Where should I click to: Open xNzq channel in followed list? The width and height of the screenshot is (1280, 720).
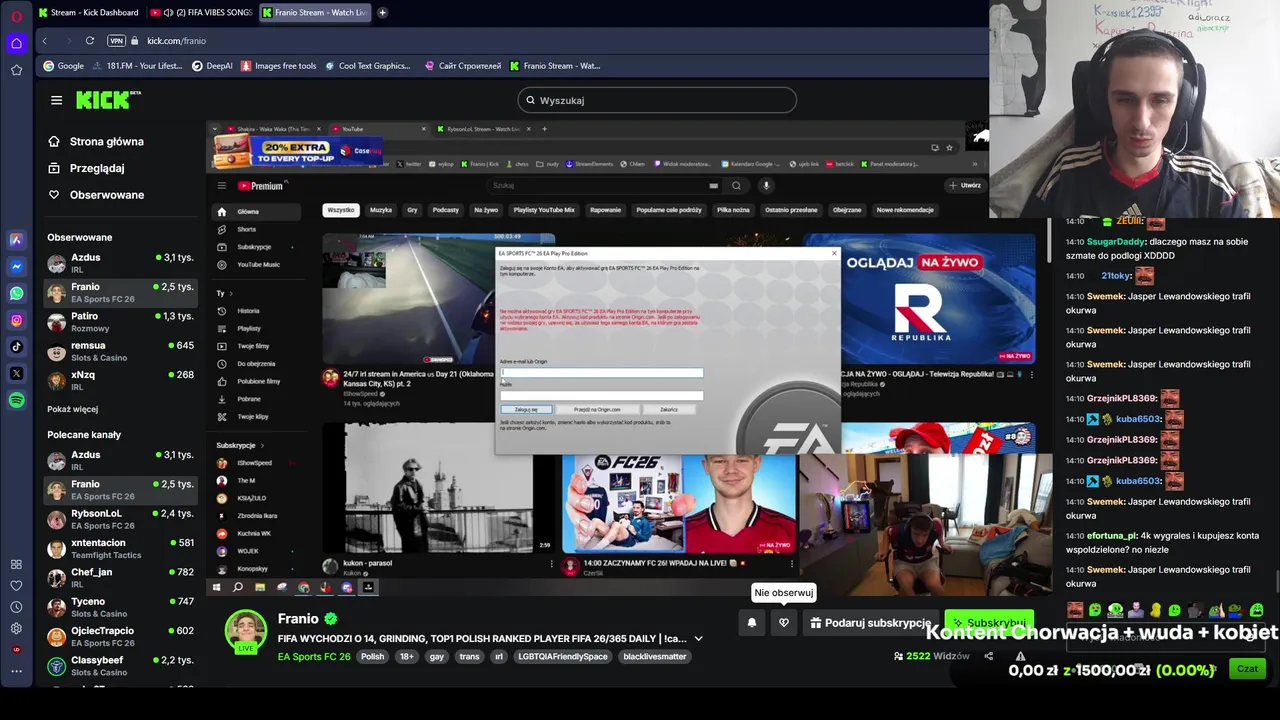pos(120,380)
